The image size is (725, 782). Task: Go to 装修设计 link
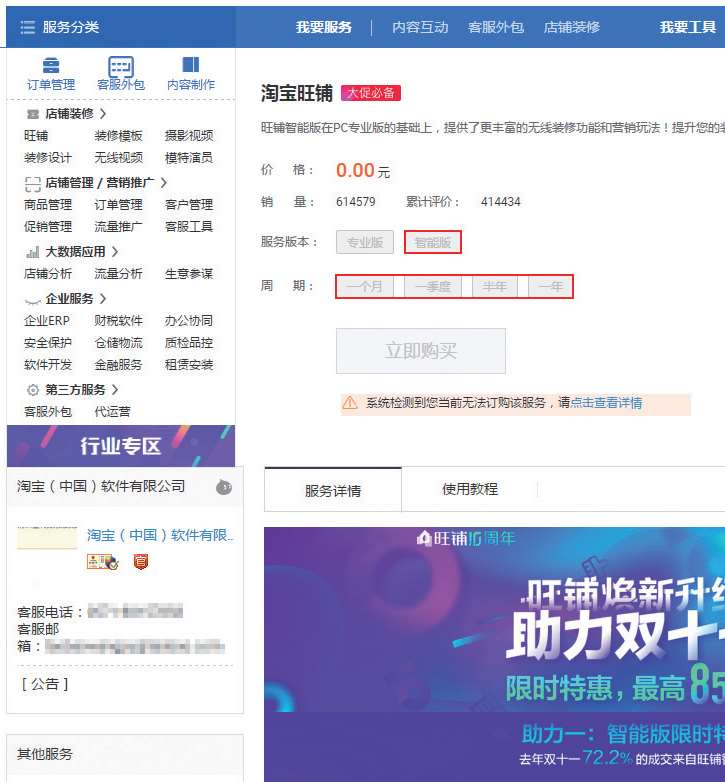pyautogui.click(x=48, y=158)
